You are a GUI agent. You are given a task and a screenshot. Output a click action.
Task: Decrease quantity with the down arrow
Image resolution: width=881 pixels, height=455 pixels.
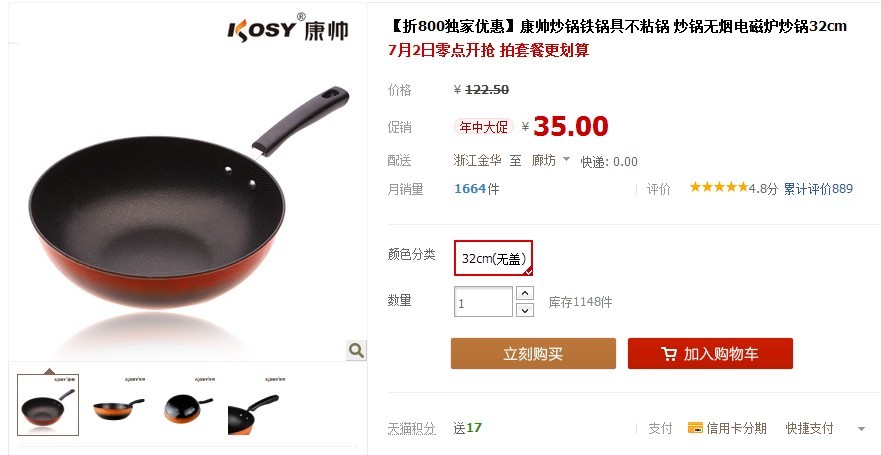pyautogui.click(x=525, y=310)
